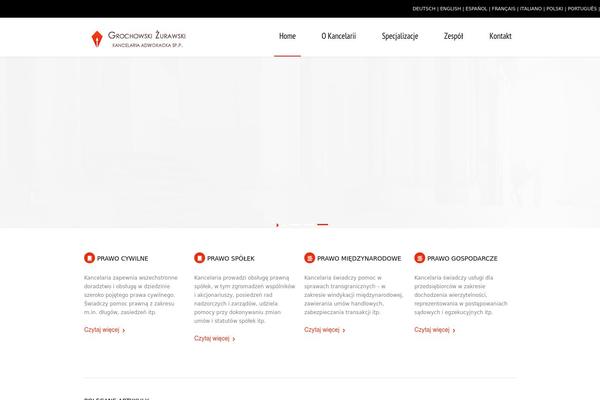The height and width of the screenshot is (400, 600).
Task: Click the Prawo Gospodarcze red icon
Action: 420,258
